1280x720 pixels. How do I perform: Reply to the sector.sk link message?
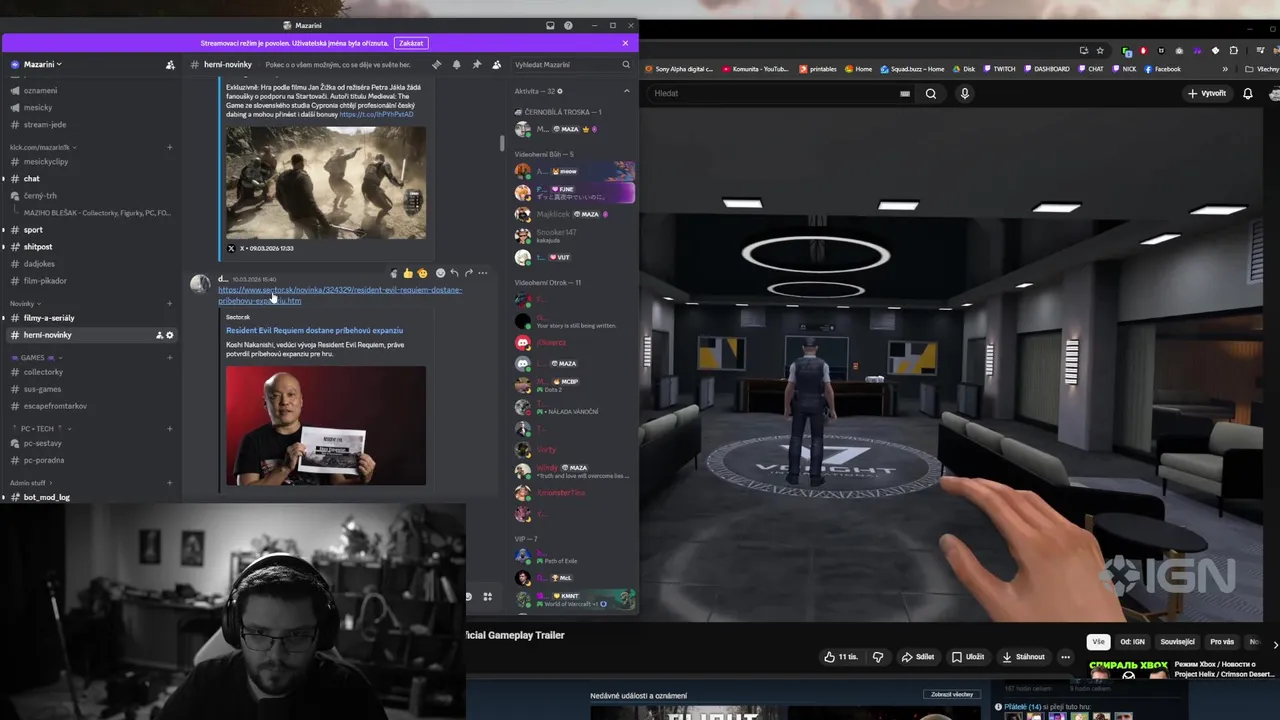(454, 273)
